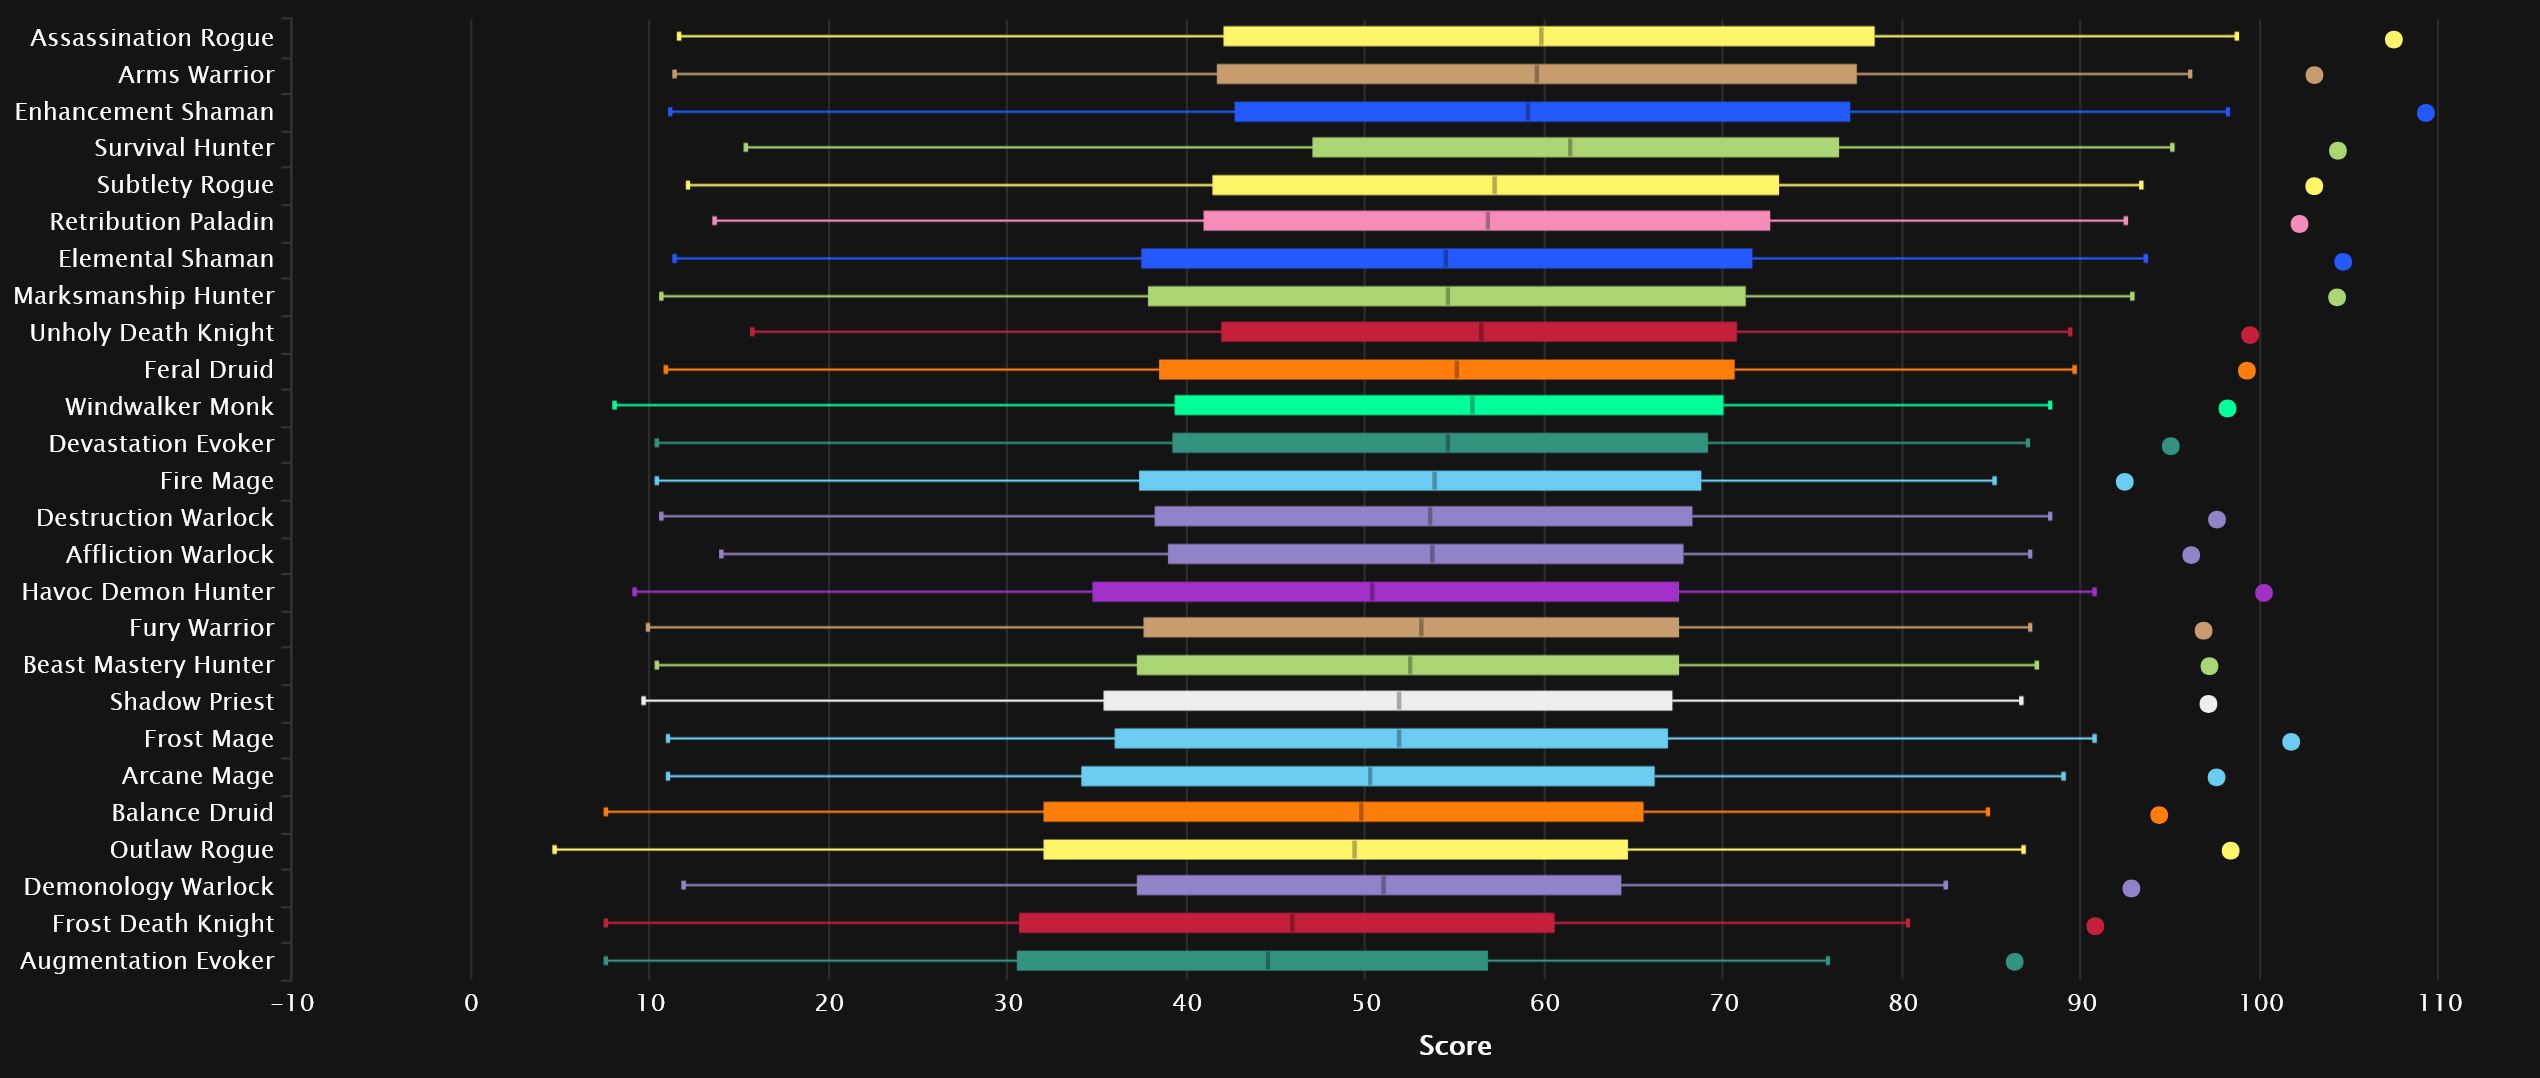Select the Frost Death Knight outlier dot

pos(2095,926)
